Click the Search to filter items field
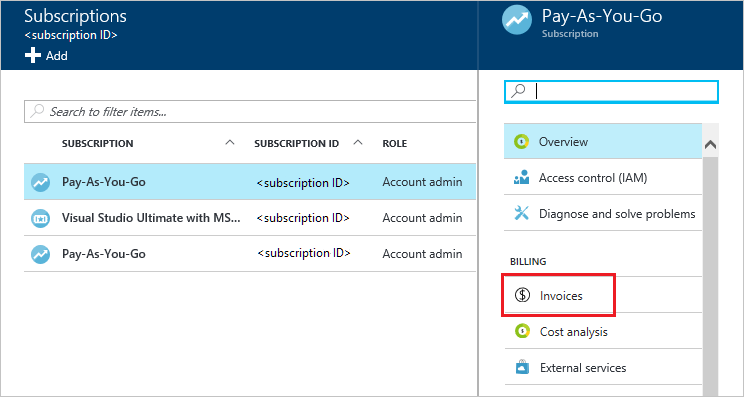The width and height of the screenshot is (744, 397). pyautogui.click(x=250, y=111)
